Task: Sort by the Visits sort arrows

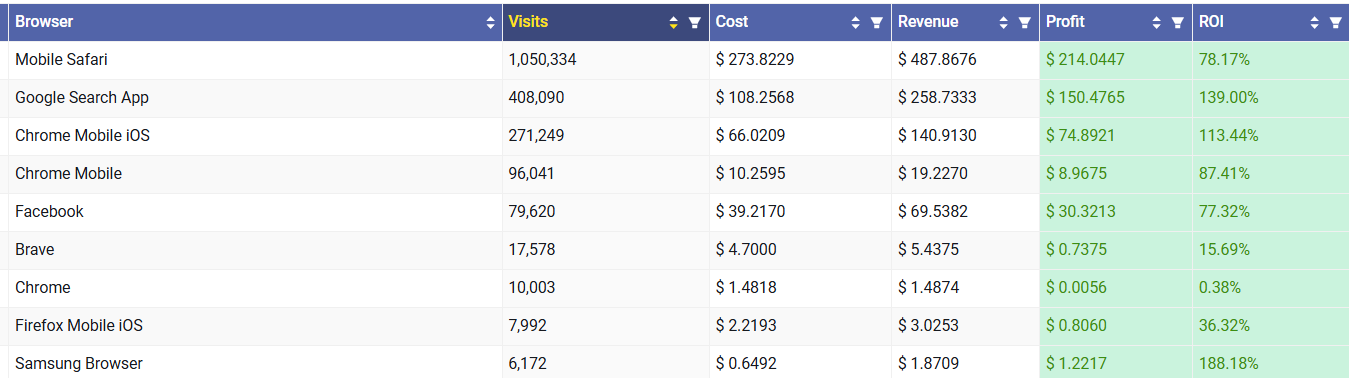Action: click(674, 22)
